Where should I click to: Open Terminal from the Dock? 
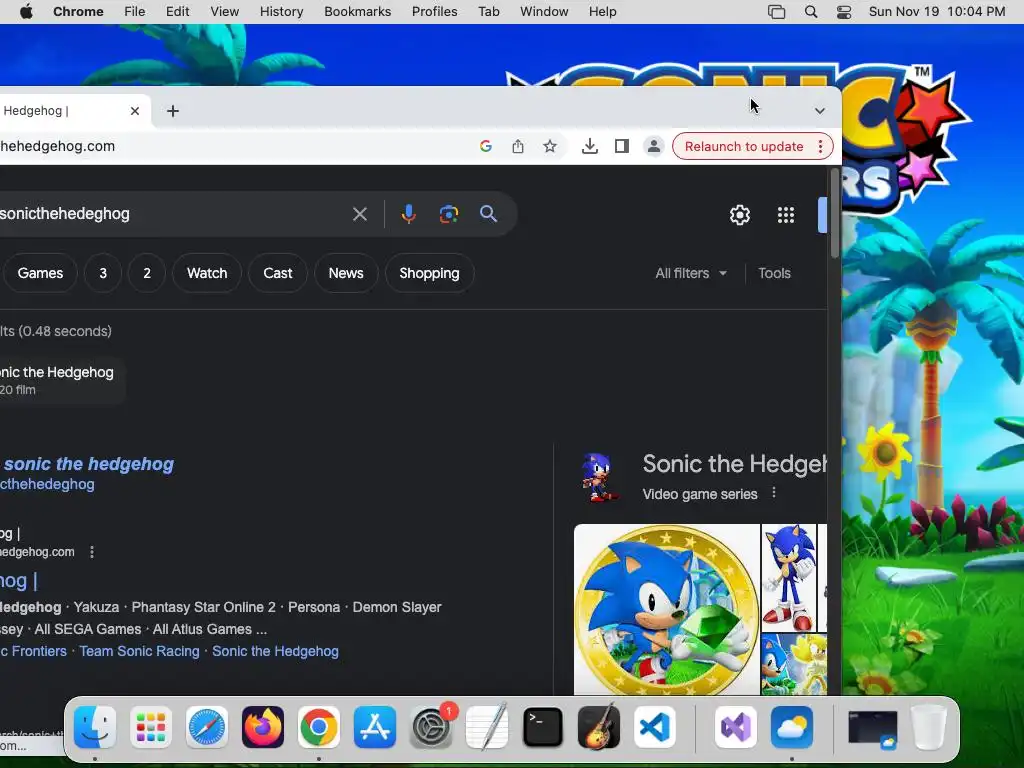(543, 727)
